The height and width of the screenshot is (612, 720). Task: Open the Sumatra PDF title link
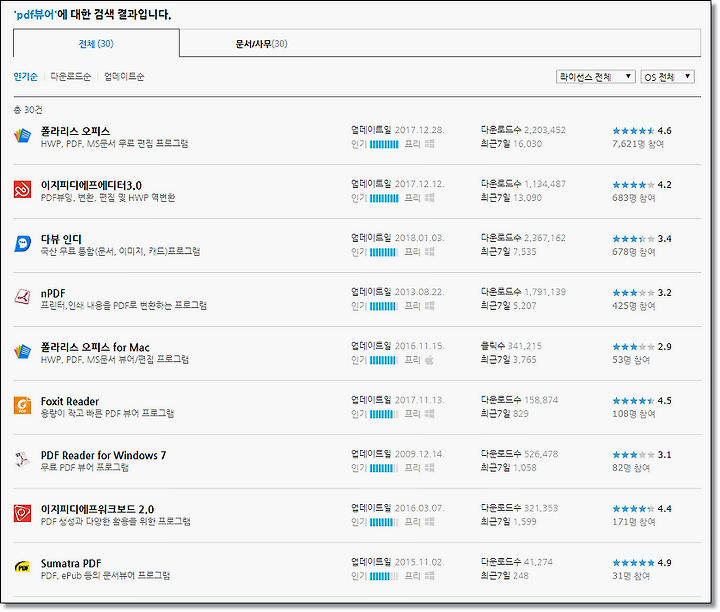(x=71, y=563)
